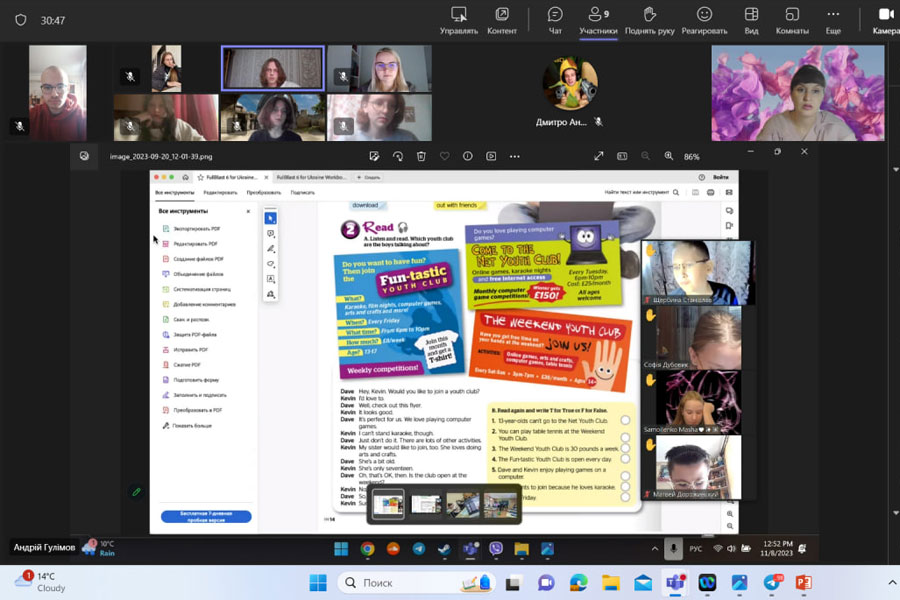The width and height of the screenshot is (900, 600).
Task: Open the Преобразовать menu item
Action: [264, 192]
